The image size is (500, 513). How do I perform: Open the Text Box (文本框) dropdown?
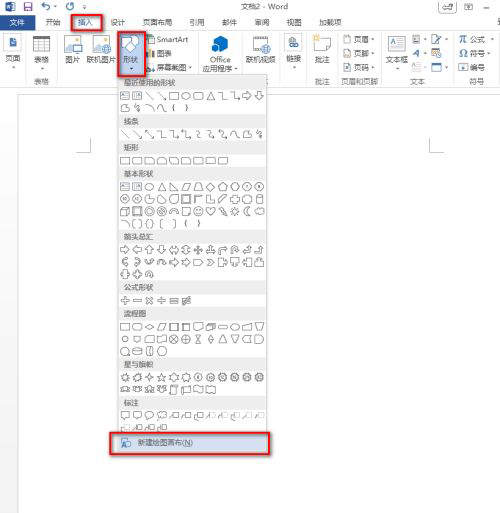397,53
